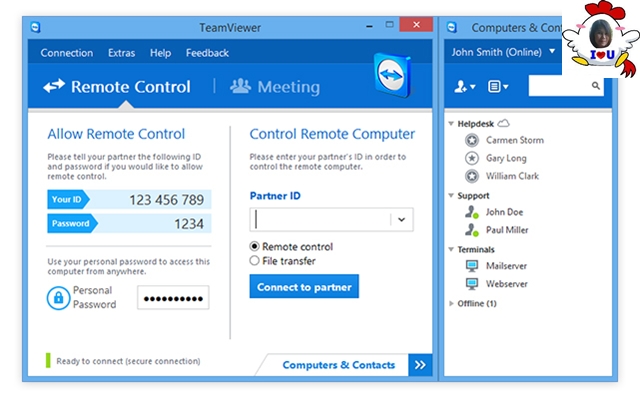Click the Control Remote Computer heading
Viewport: 640px width, 400px height.
(x=332, y=134)
